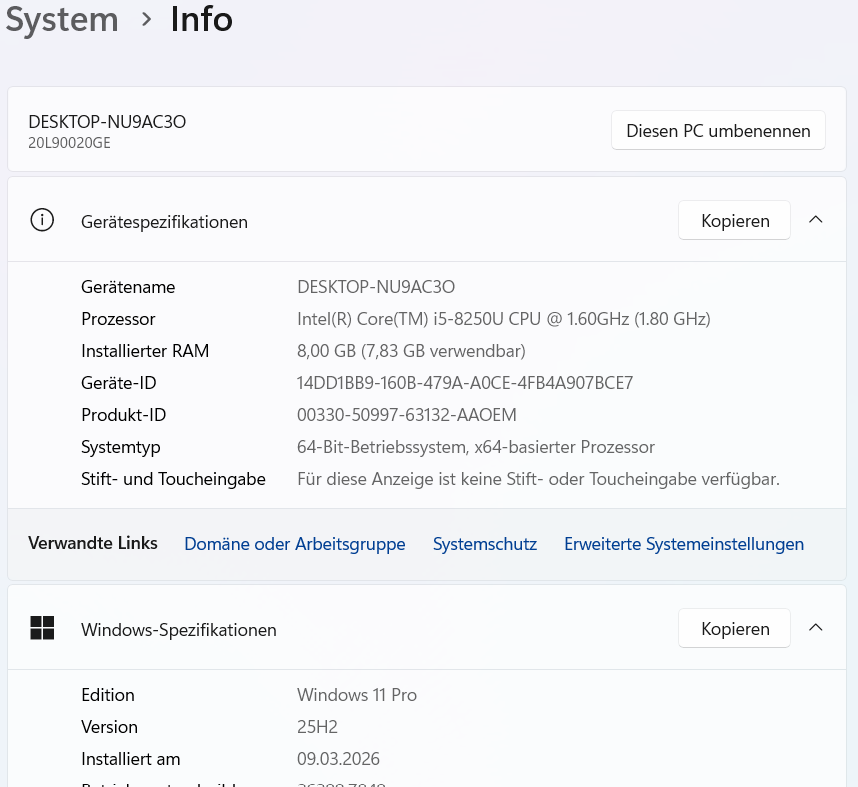Click the Installierter RAM label
The width and height of the screenshot is (858, 787).
pos(145,351)
